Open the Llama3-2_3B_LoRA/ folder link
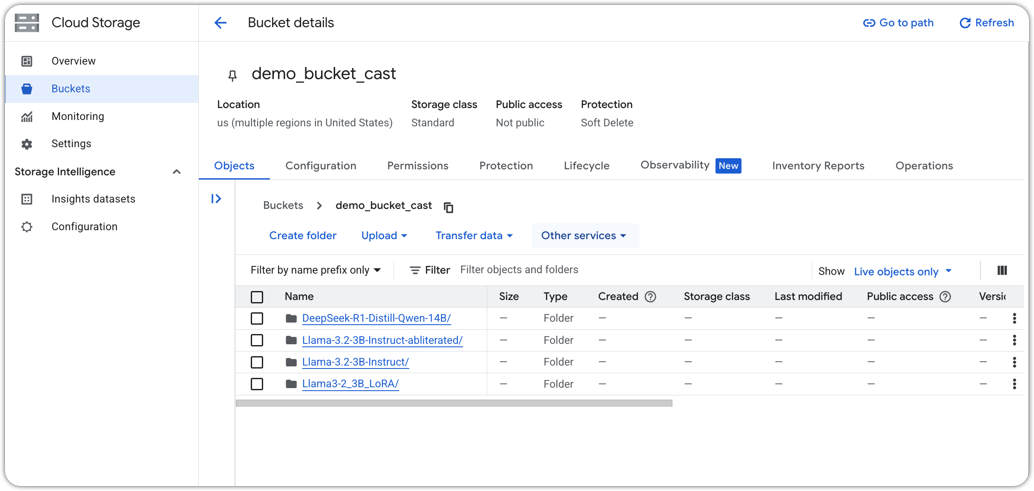This screenshot has width=1034, height=491. coord(350,384)
